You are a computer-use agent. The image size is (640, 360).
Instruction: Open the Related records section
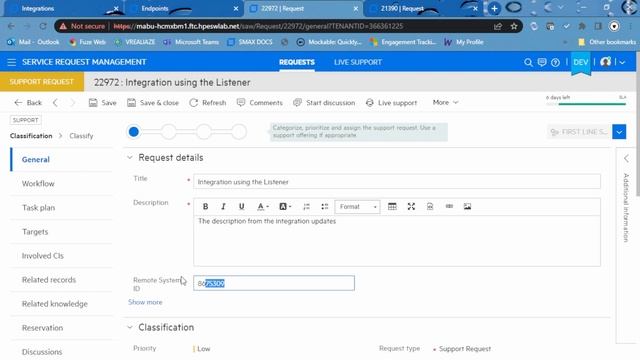click(x=61, y=280)
